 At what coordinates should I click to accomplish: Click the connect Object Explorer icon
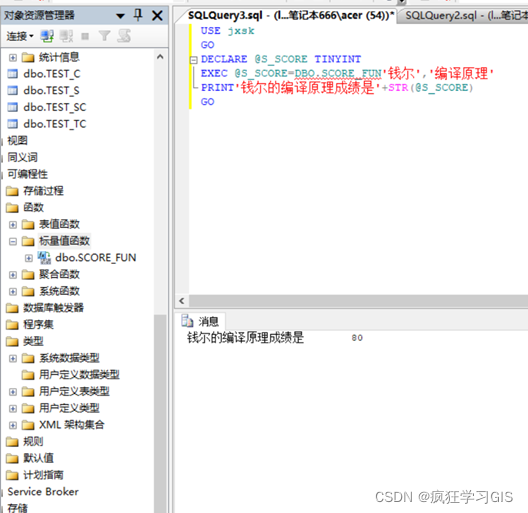pos(47,36)
